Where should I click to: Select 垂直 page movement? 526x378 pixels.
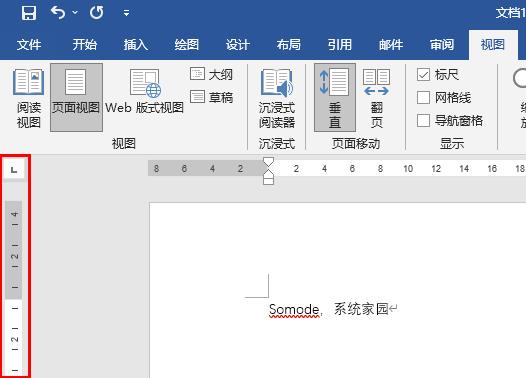tap(335, 97)
